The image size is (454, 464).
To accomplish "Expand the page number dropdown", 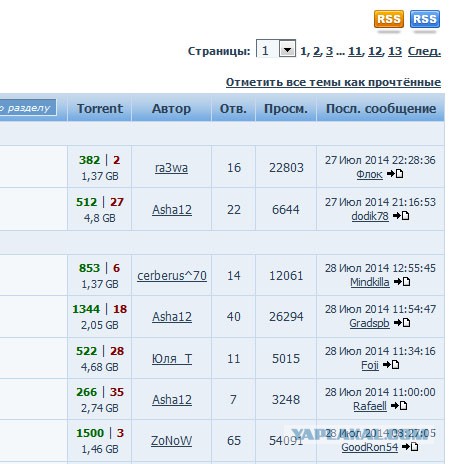I will (x=287, y=49).
